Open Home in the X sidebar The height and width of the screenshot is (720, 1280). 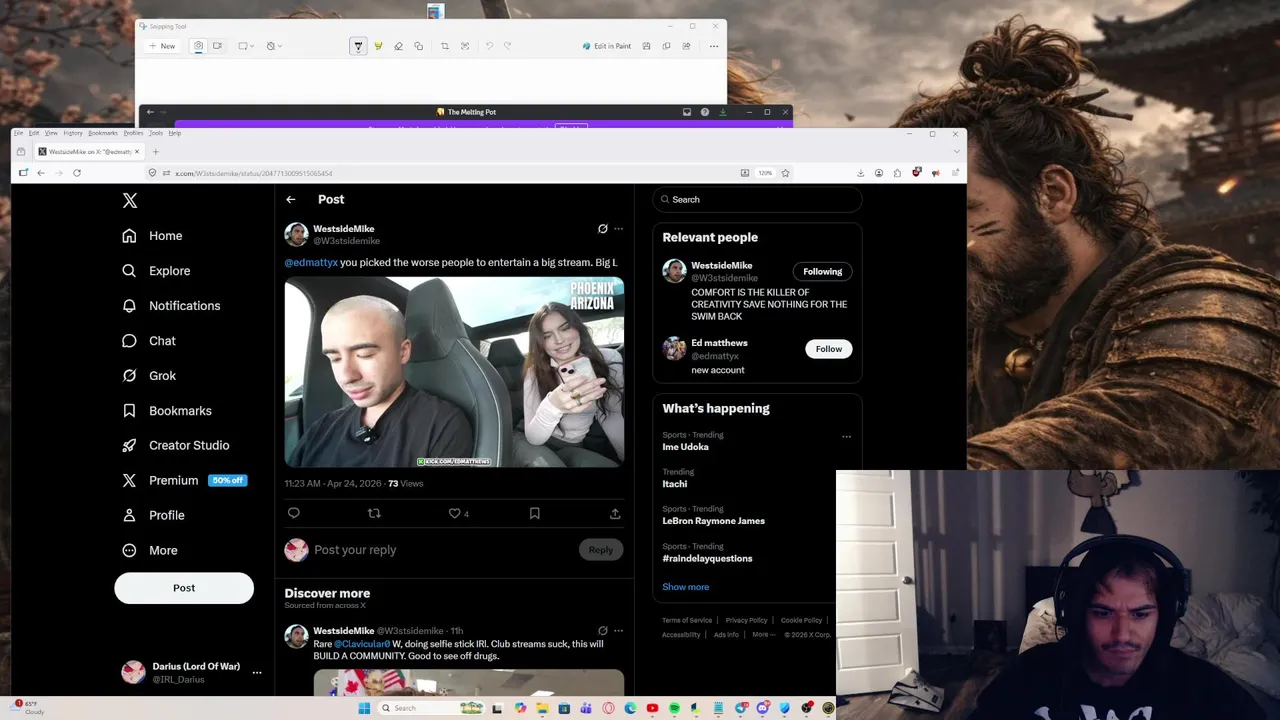pyautogui.click(x=152, y=236)
